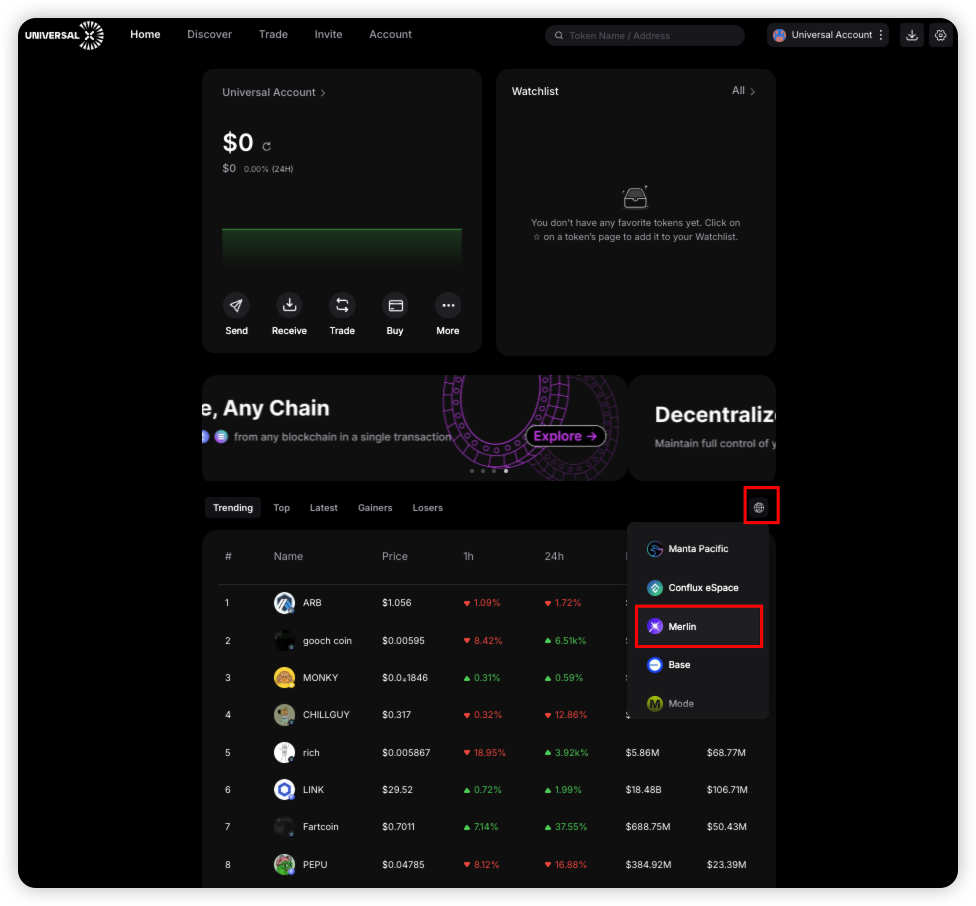This screenshot has width=976, height=906.
Task: Click the Decentralized banner card
Action: tap(703, 428)
